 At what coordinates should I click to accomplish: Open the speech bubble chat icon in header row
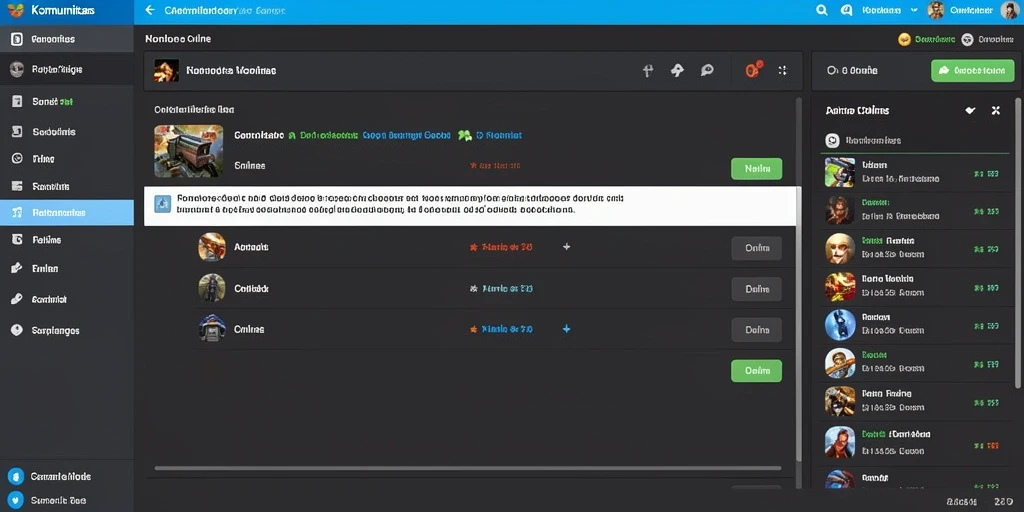707,70
